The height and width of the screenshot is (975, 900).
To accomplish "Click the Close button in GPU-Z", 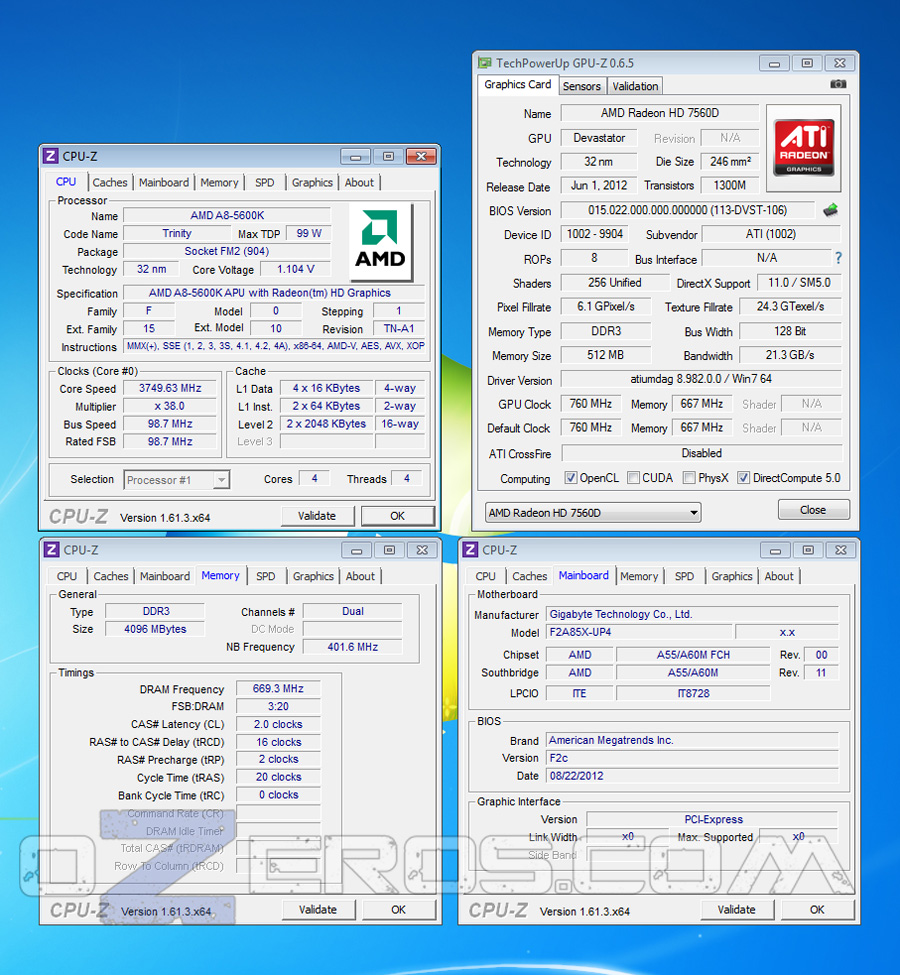I will point(814,510).
